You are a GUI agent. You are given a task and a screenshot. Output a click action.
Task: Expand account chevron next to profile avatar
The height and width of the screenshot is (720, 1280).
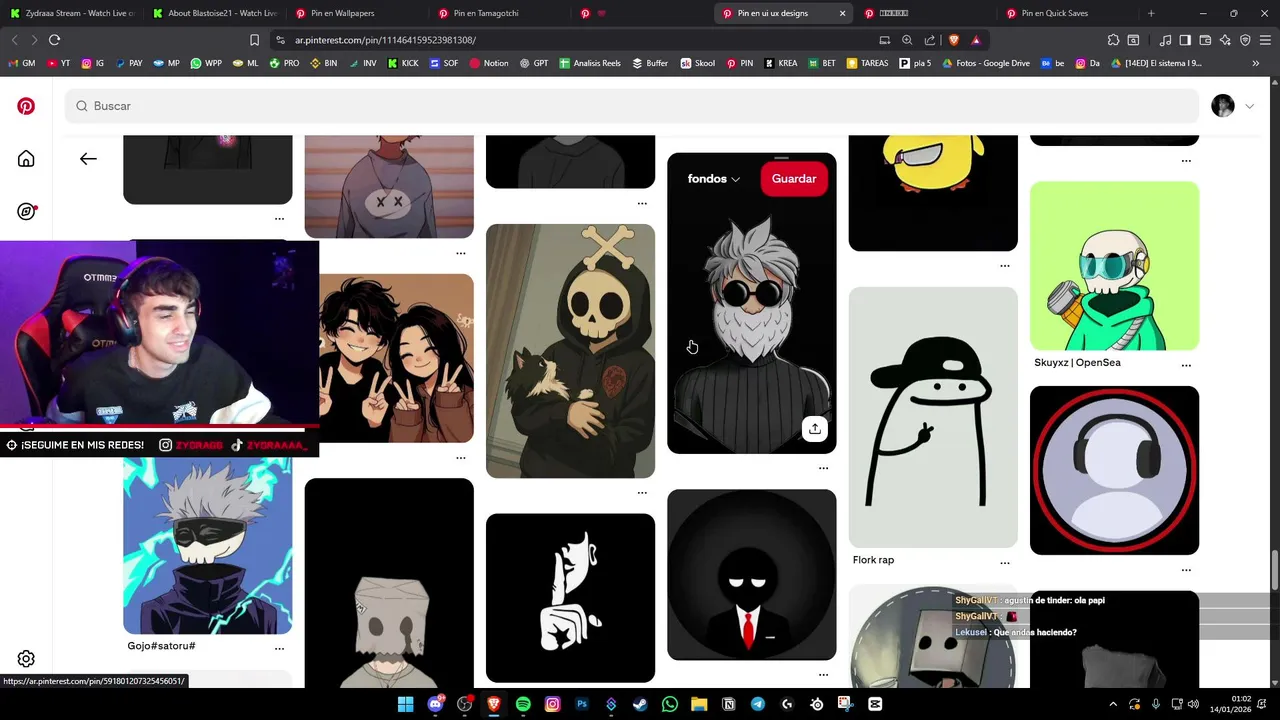1249,106
